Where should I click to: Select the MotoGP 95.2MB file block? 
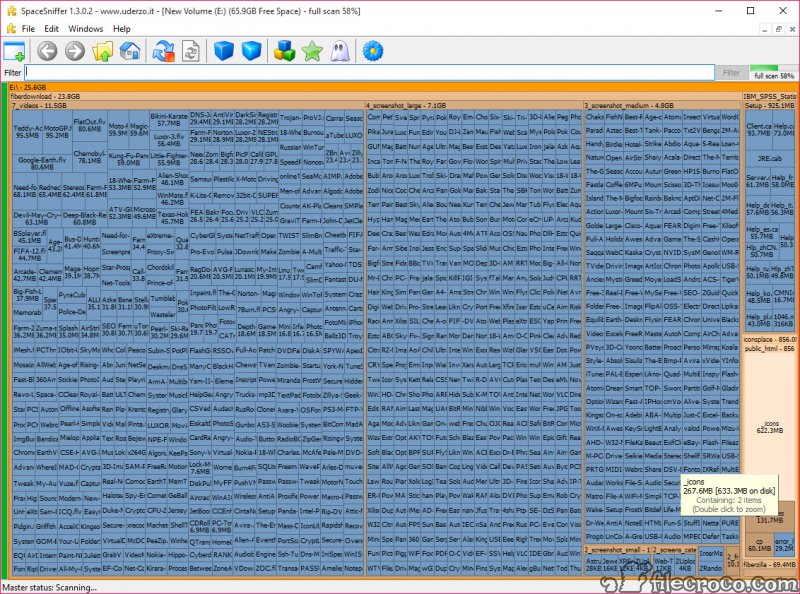pyautogui.click(x=57, y=132)
